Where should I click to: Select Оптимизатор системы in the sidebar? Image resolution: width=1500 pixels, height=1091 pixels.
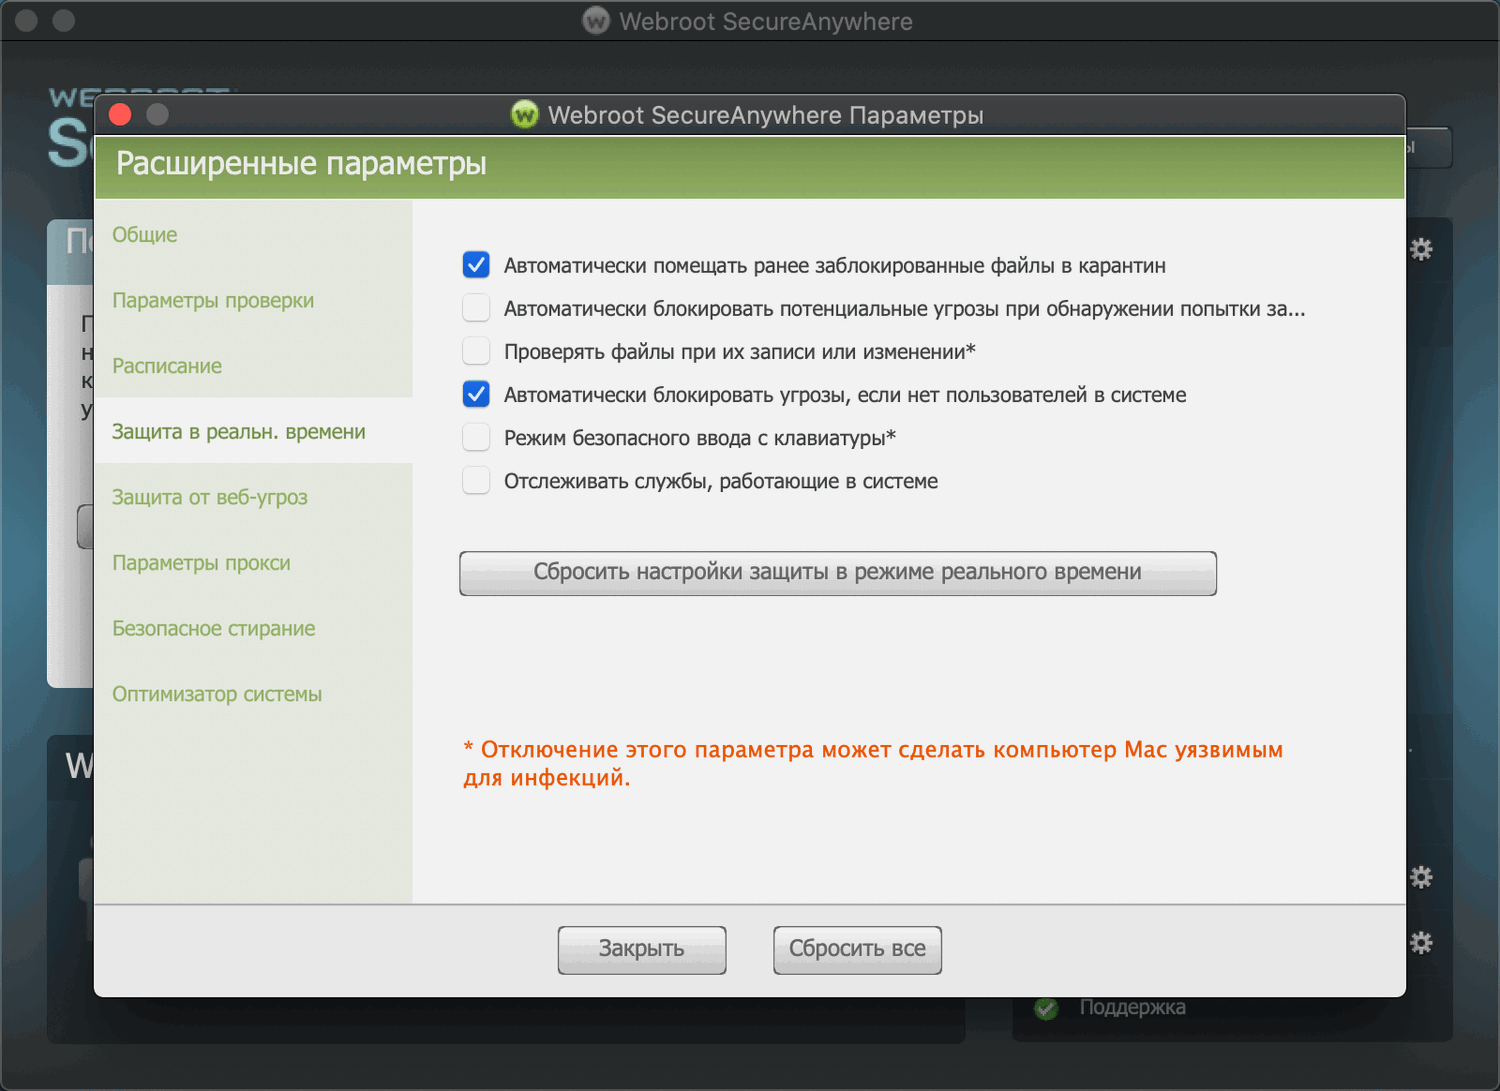pyautogui.click(x=217, y=694)
